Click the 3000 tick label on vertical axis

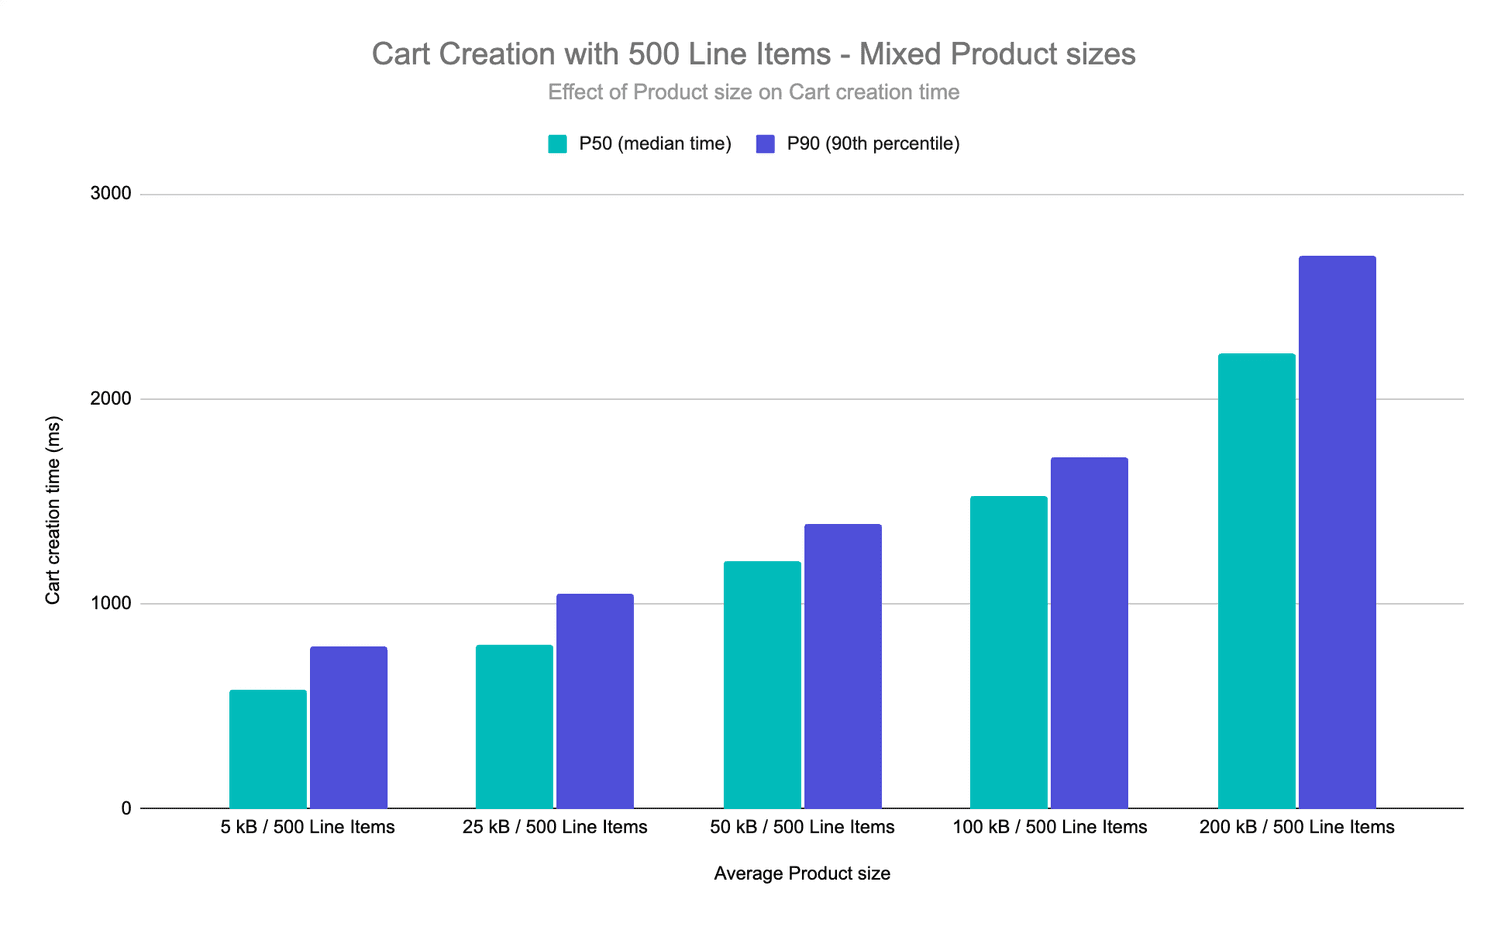point(111,194)
